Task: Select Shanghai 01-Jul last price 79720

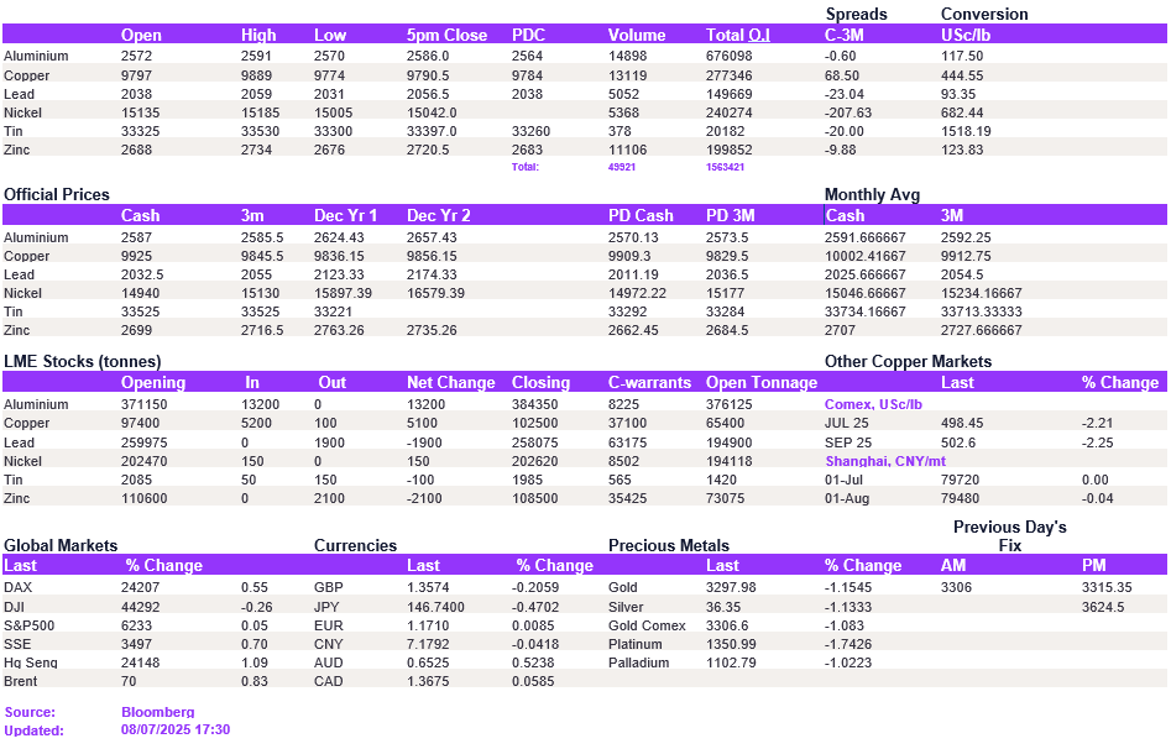Action: point(960,480)
